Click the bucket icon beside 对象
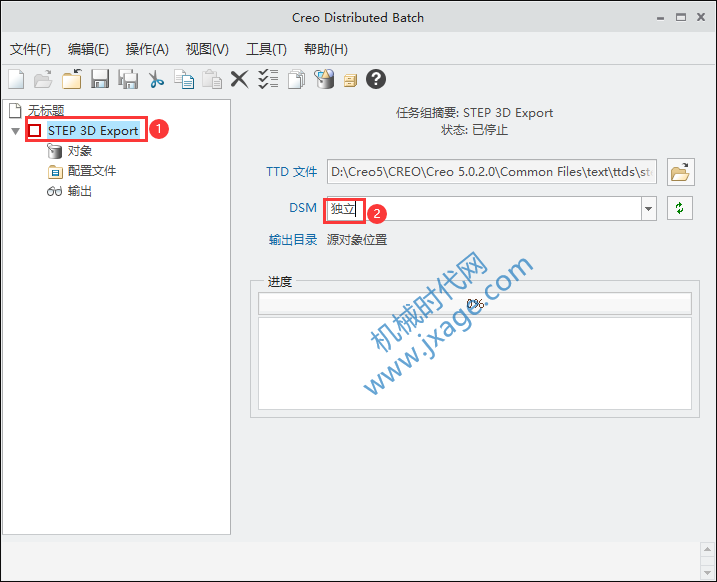Image resolution: width=717 pixels, height=582 pixels. tap(54, 151)
